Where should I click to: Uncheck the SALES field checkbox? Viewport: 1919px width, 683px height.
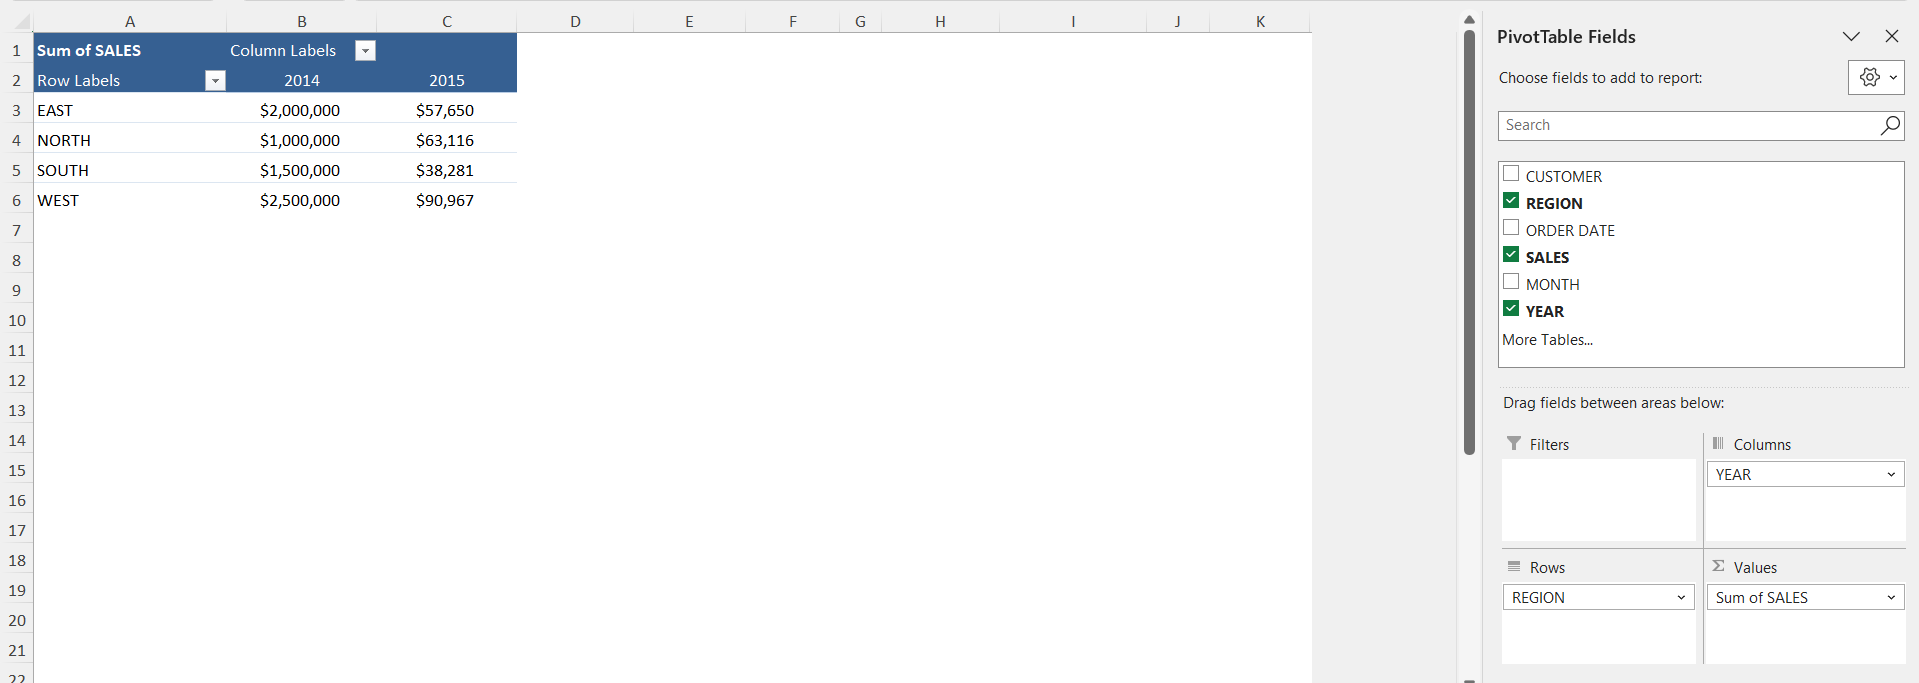[x=1511, y=255]
